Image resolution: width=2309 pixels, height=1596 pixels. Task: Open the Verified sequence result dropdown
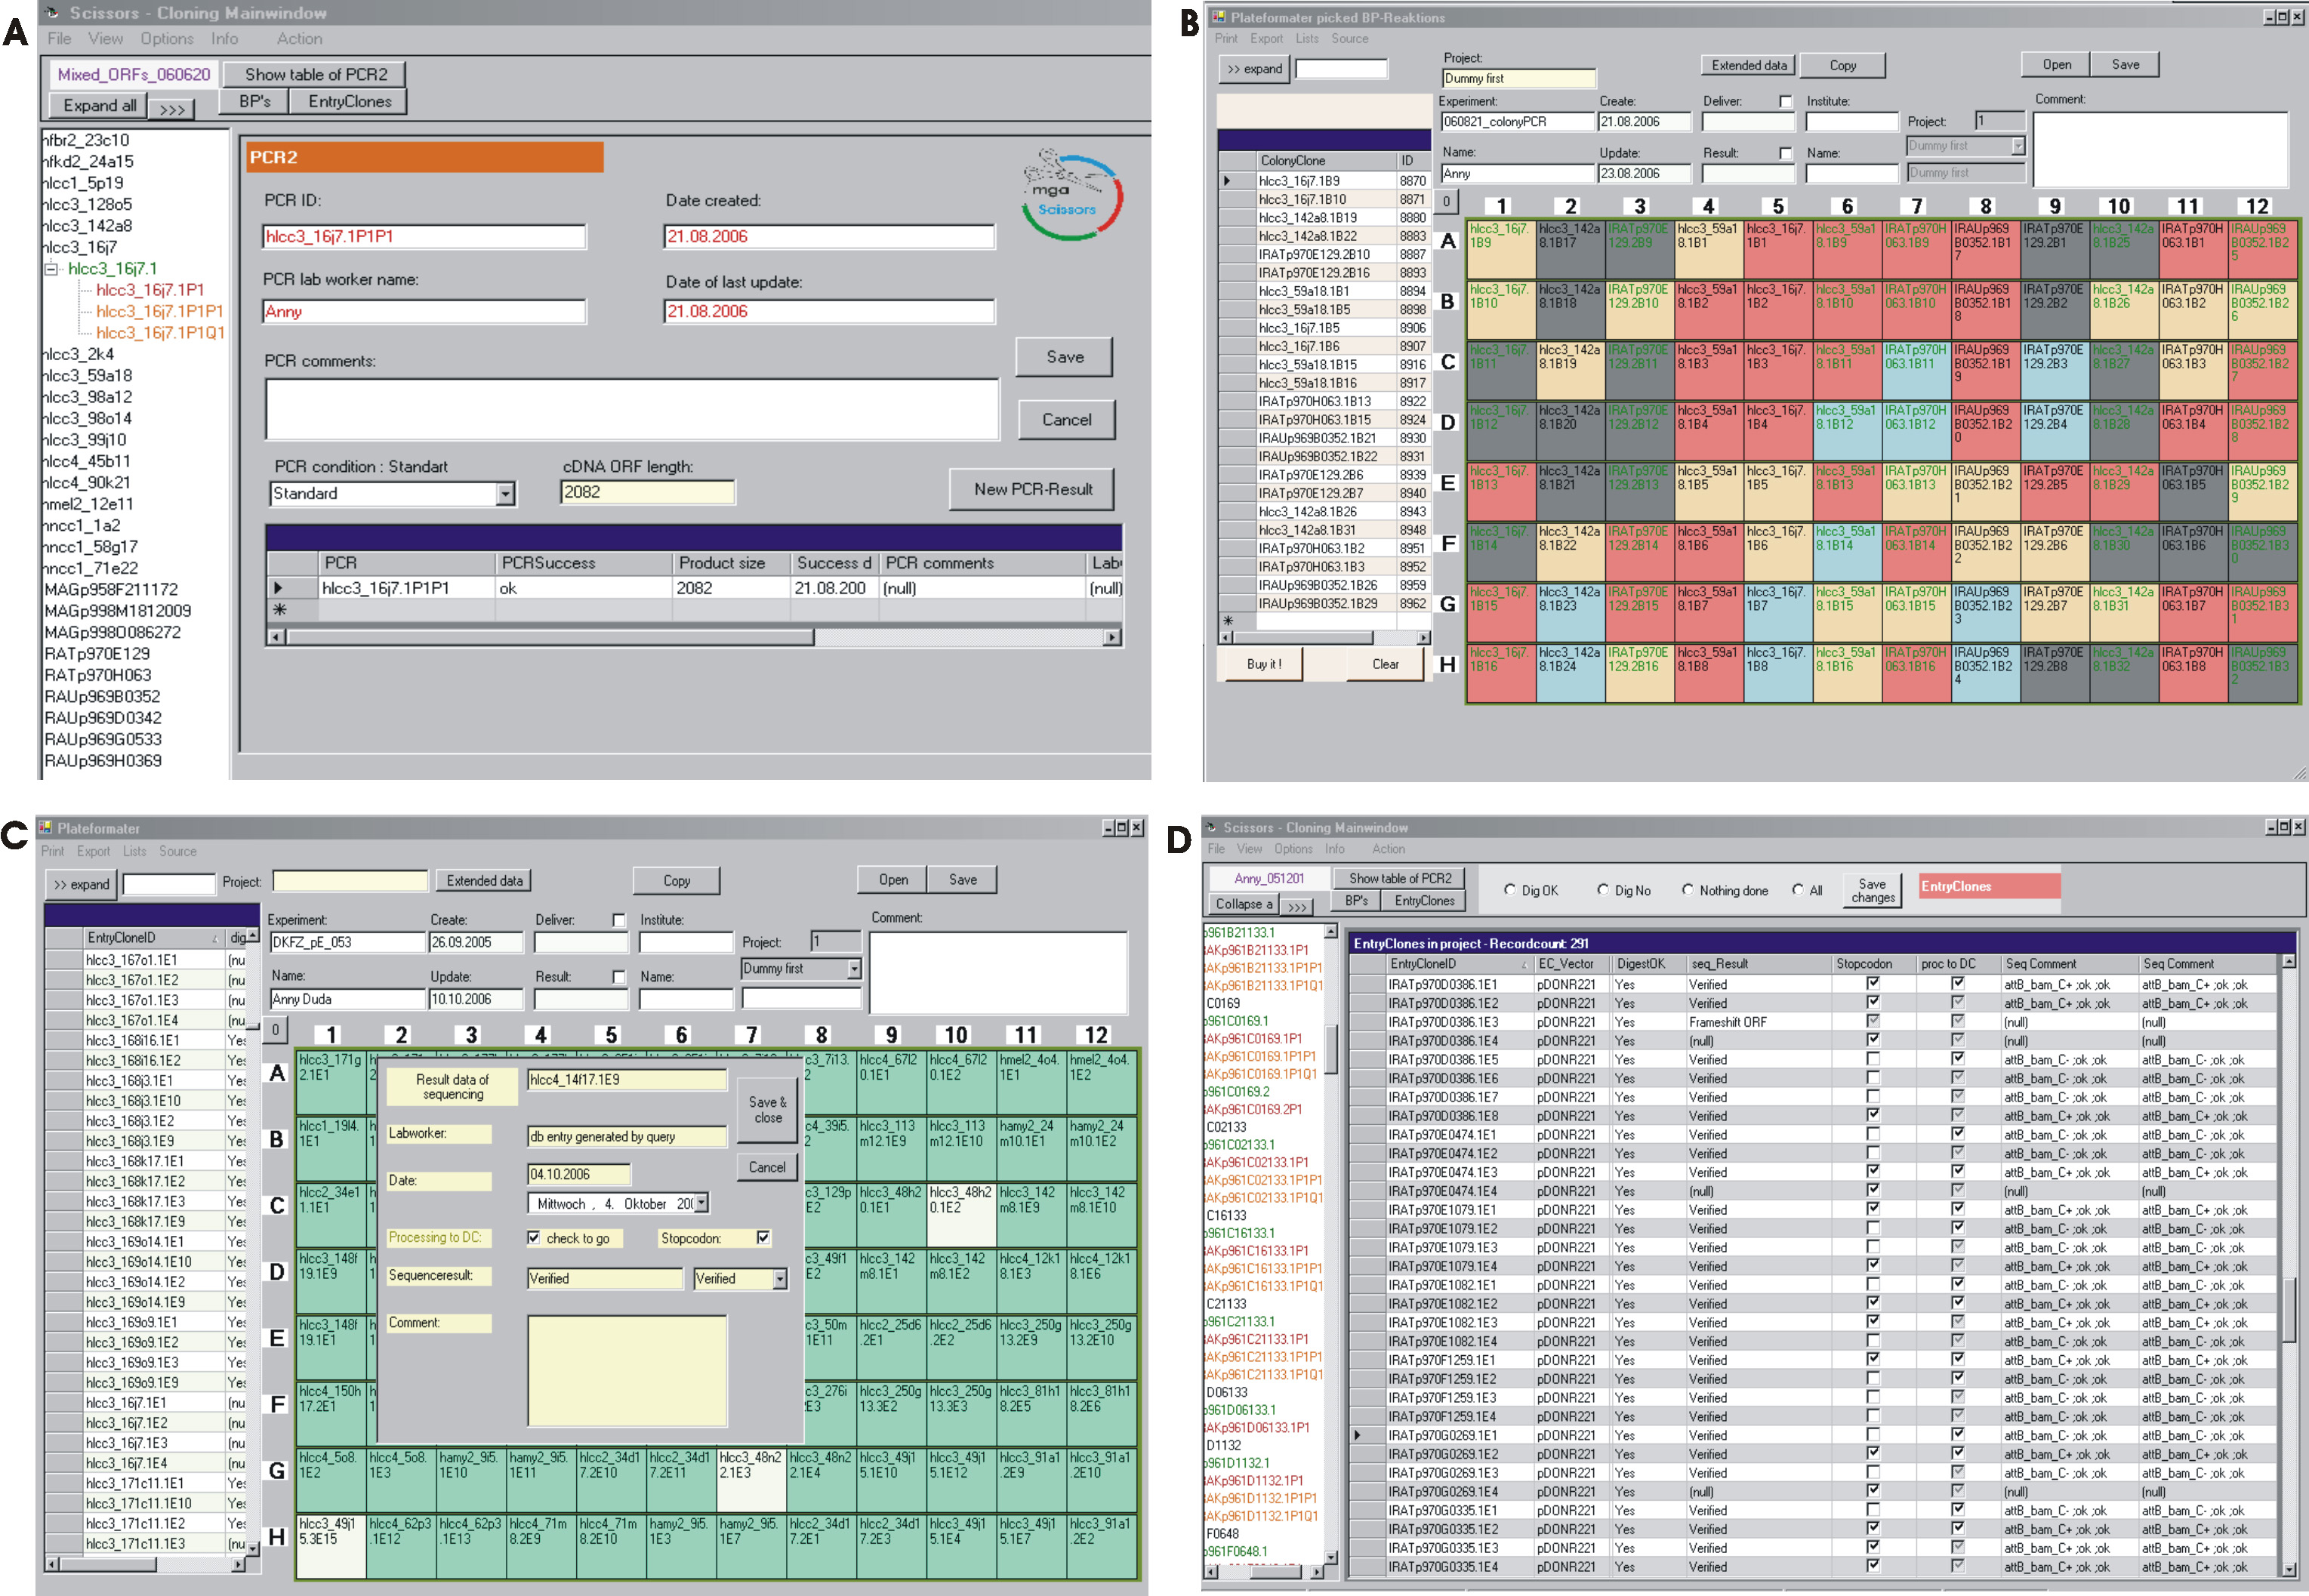(x=779, y=1278)
